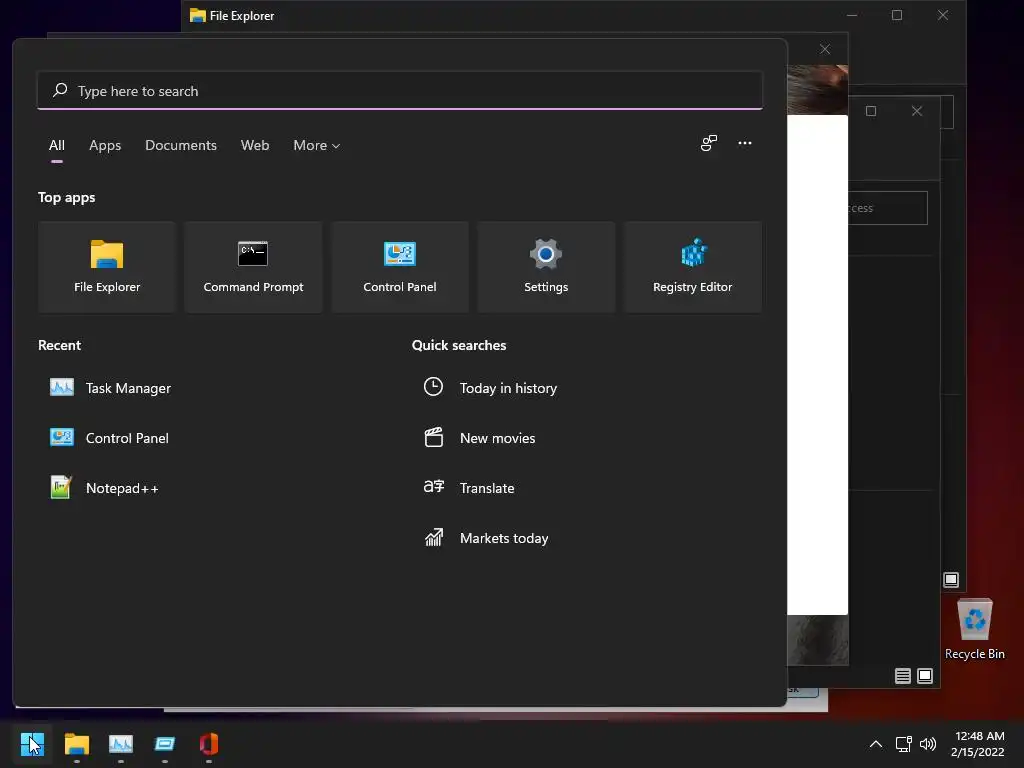Switch to the Web search tab
The image size is (1024, 768).
pyautogui.click(x=255, y=145)
